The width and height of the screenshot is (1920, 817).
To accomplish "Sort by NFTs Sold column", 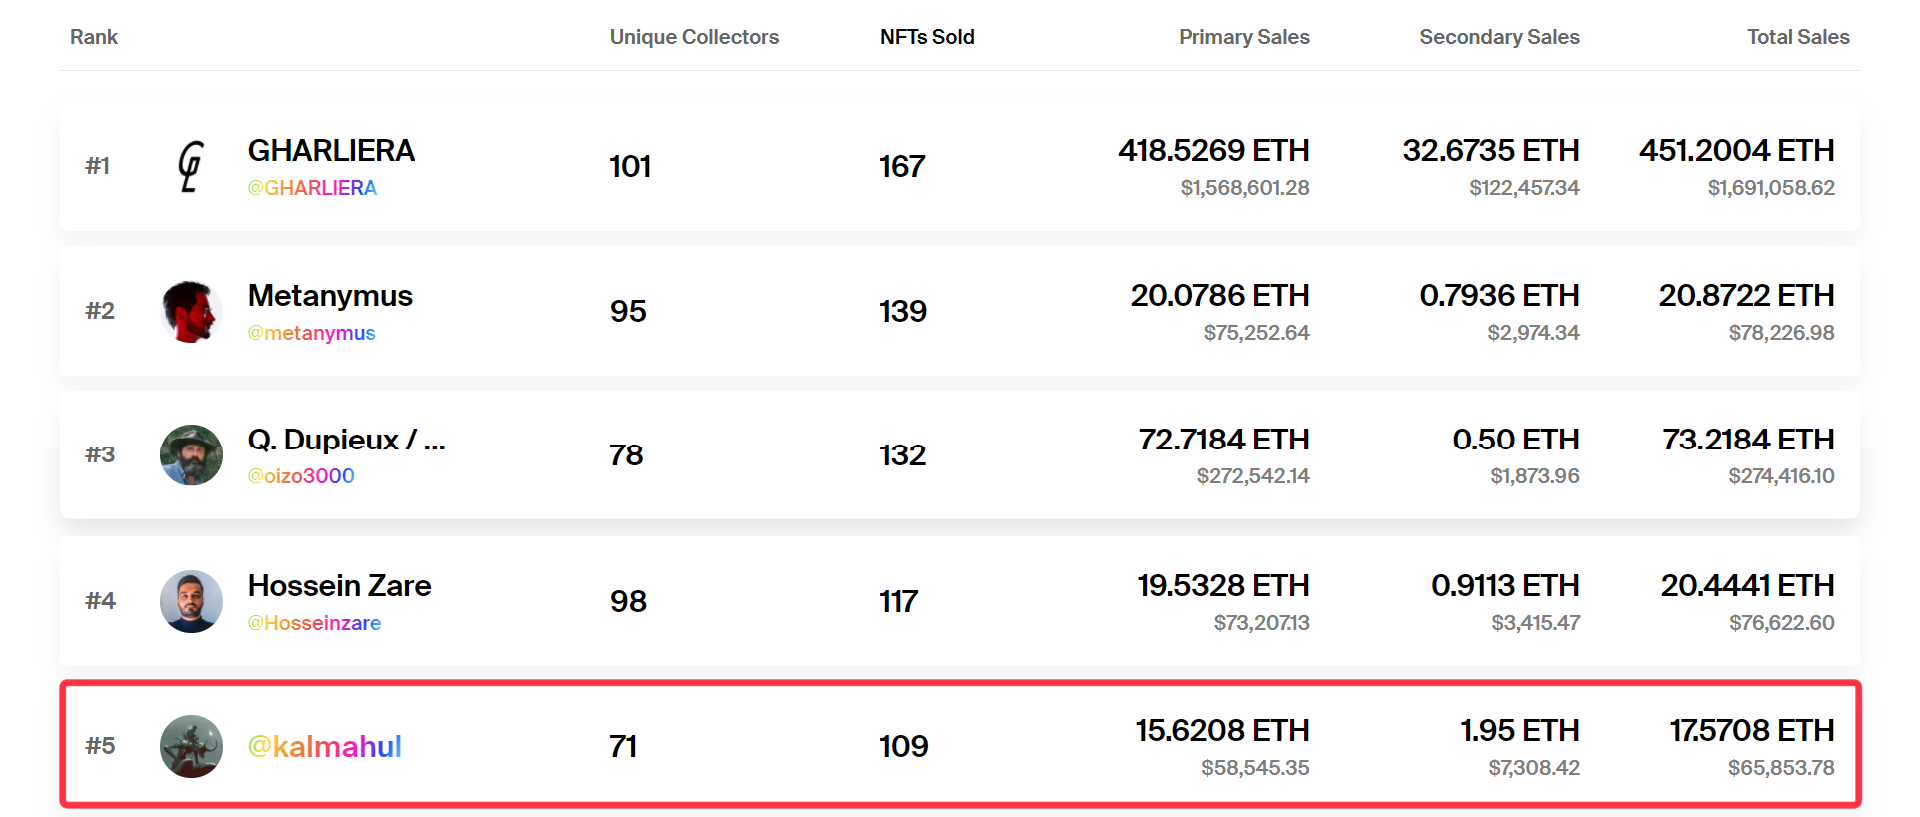I will pyautogui.click(x=926, y=37).
